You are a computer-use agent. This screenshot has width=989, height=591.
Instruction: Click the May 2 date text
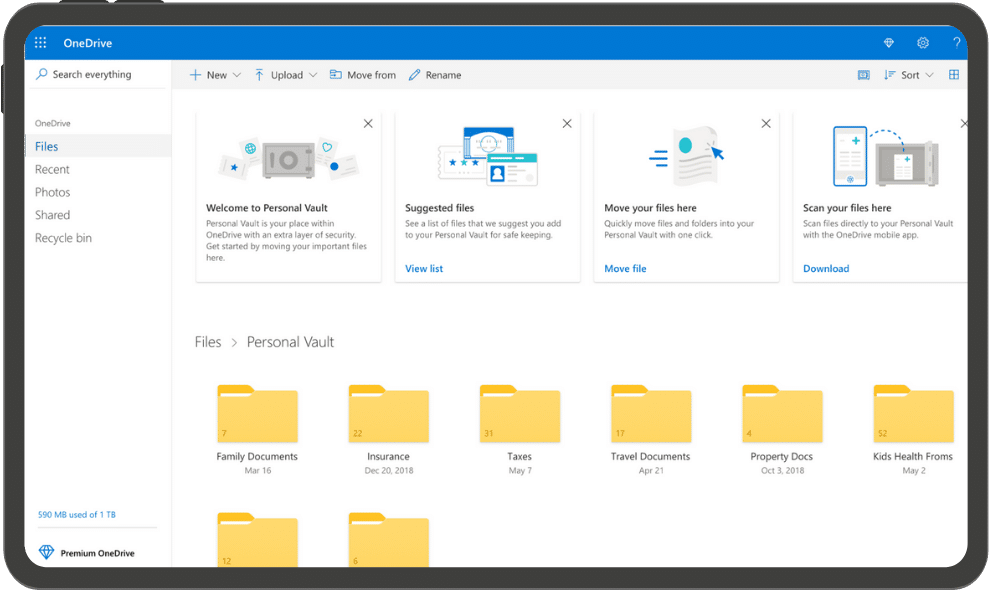click(x=913, y=471)
